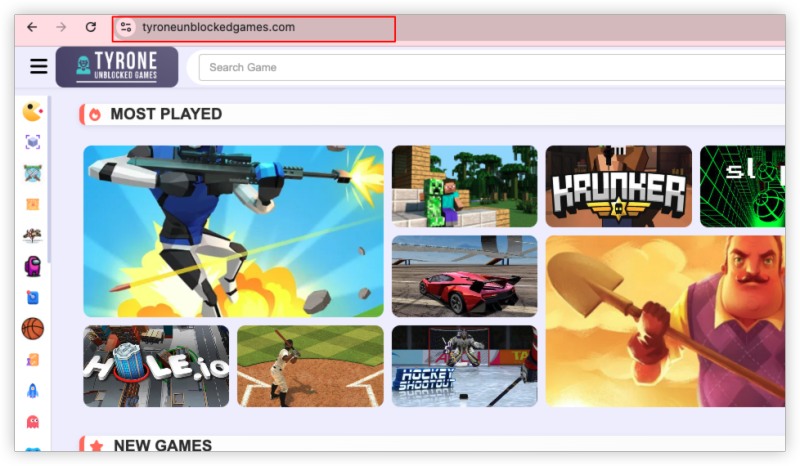Open the red sports car racing thumbnail
The image size is (800, 466).
click(464, 276)
